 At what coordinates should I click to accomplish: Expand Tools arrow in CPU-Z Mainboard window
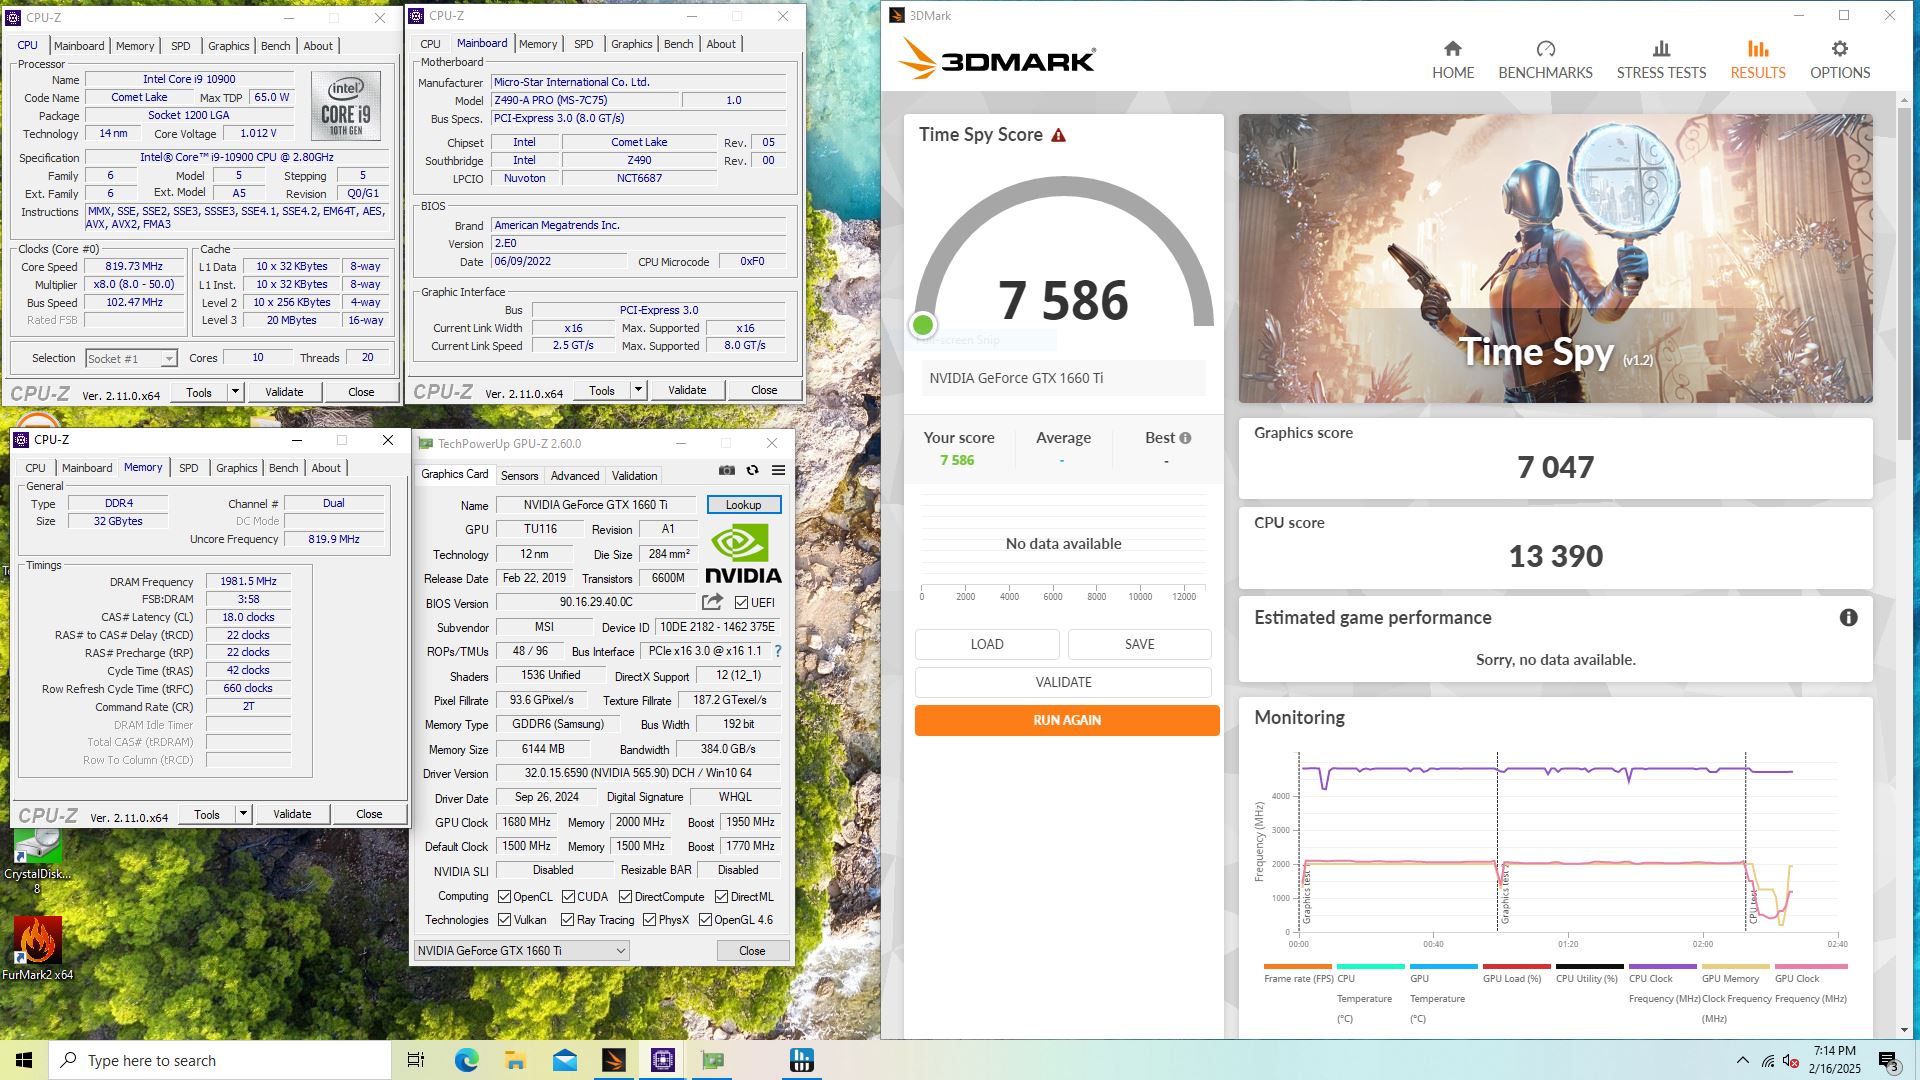[x=638, y=390]
